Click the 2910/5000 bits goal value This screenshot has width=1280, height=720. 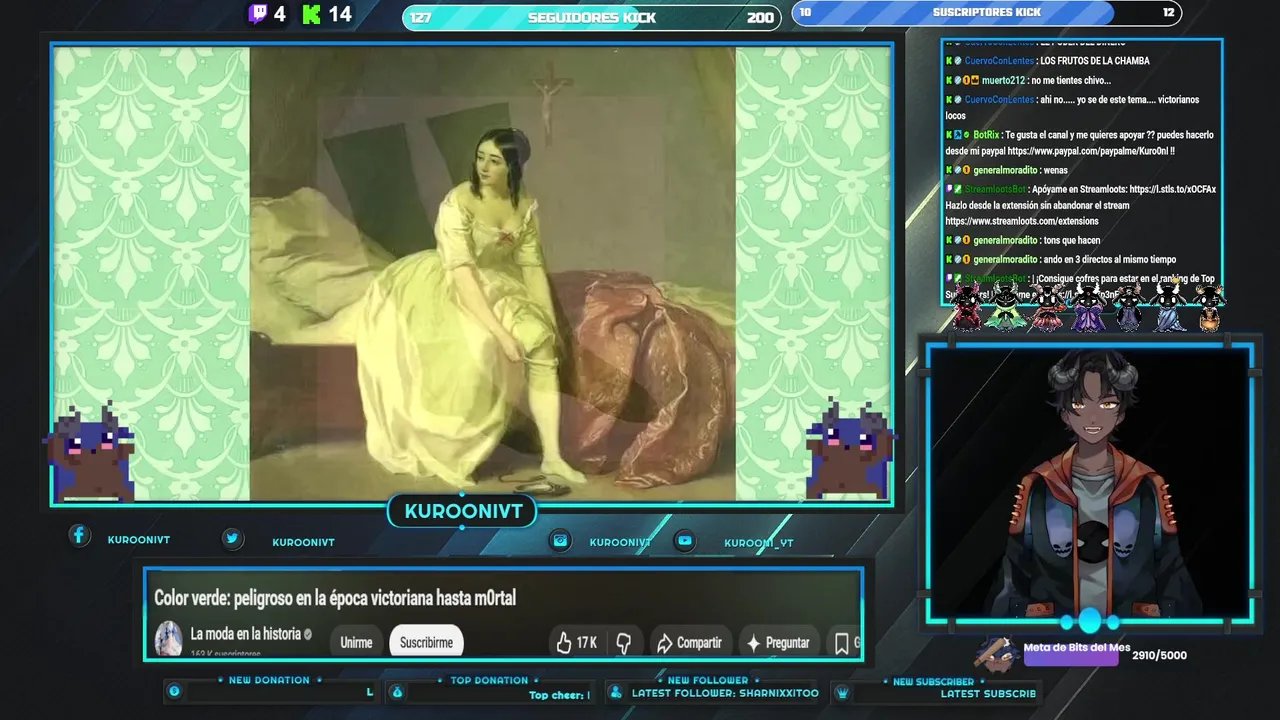1159,655
